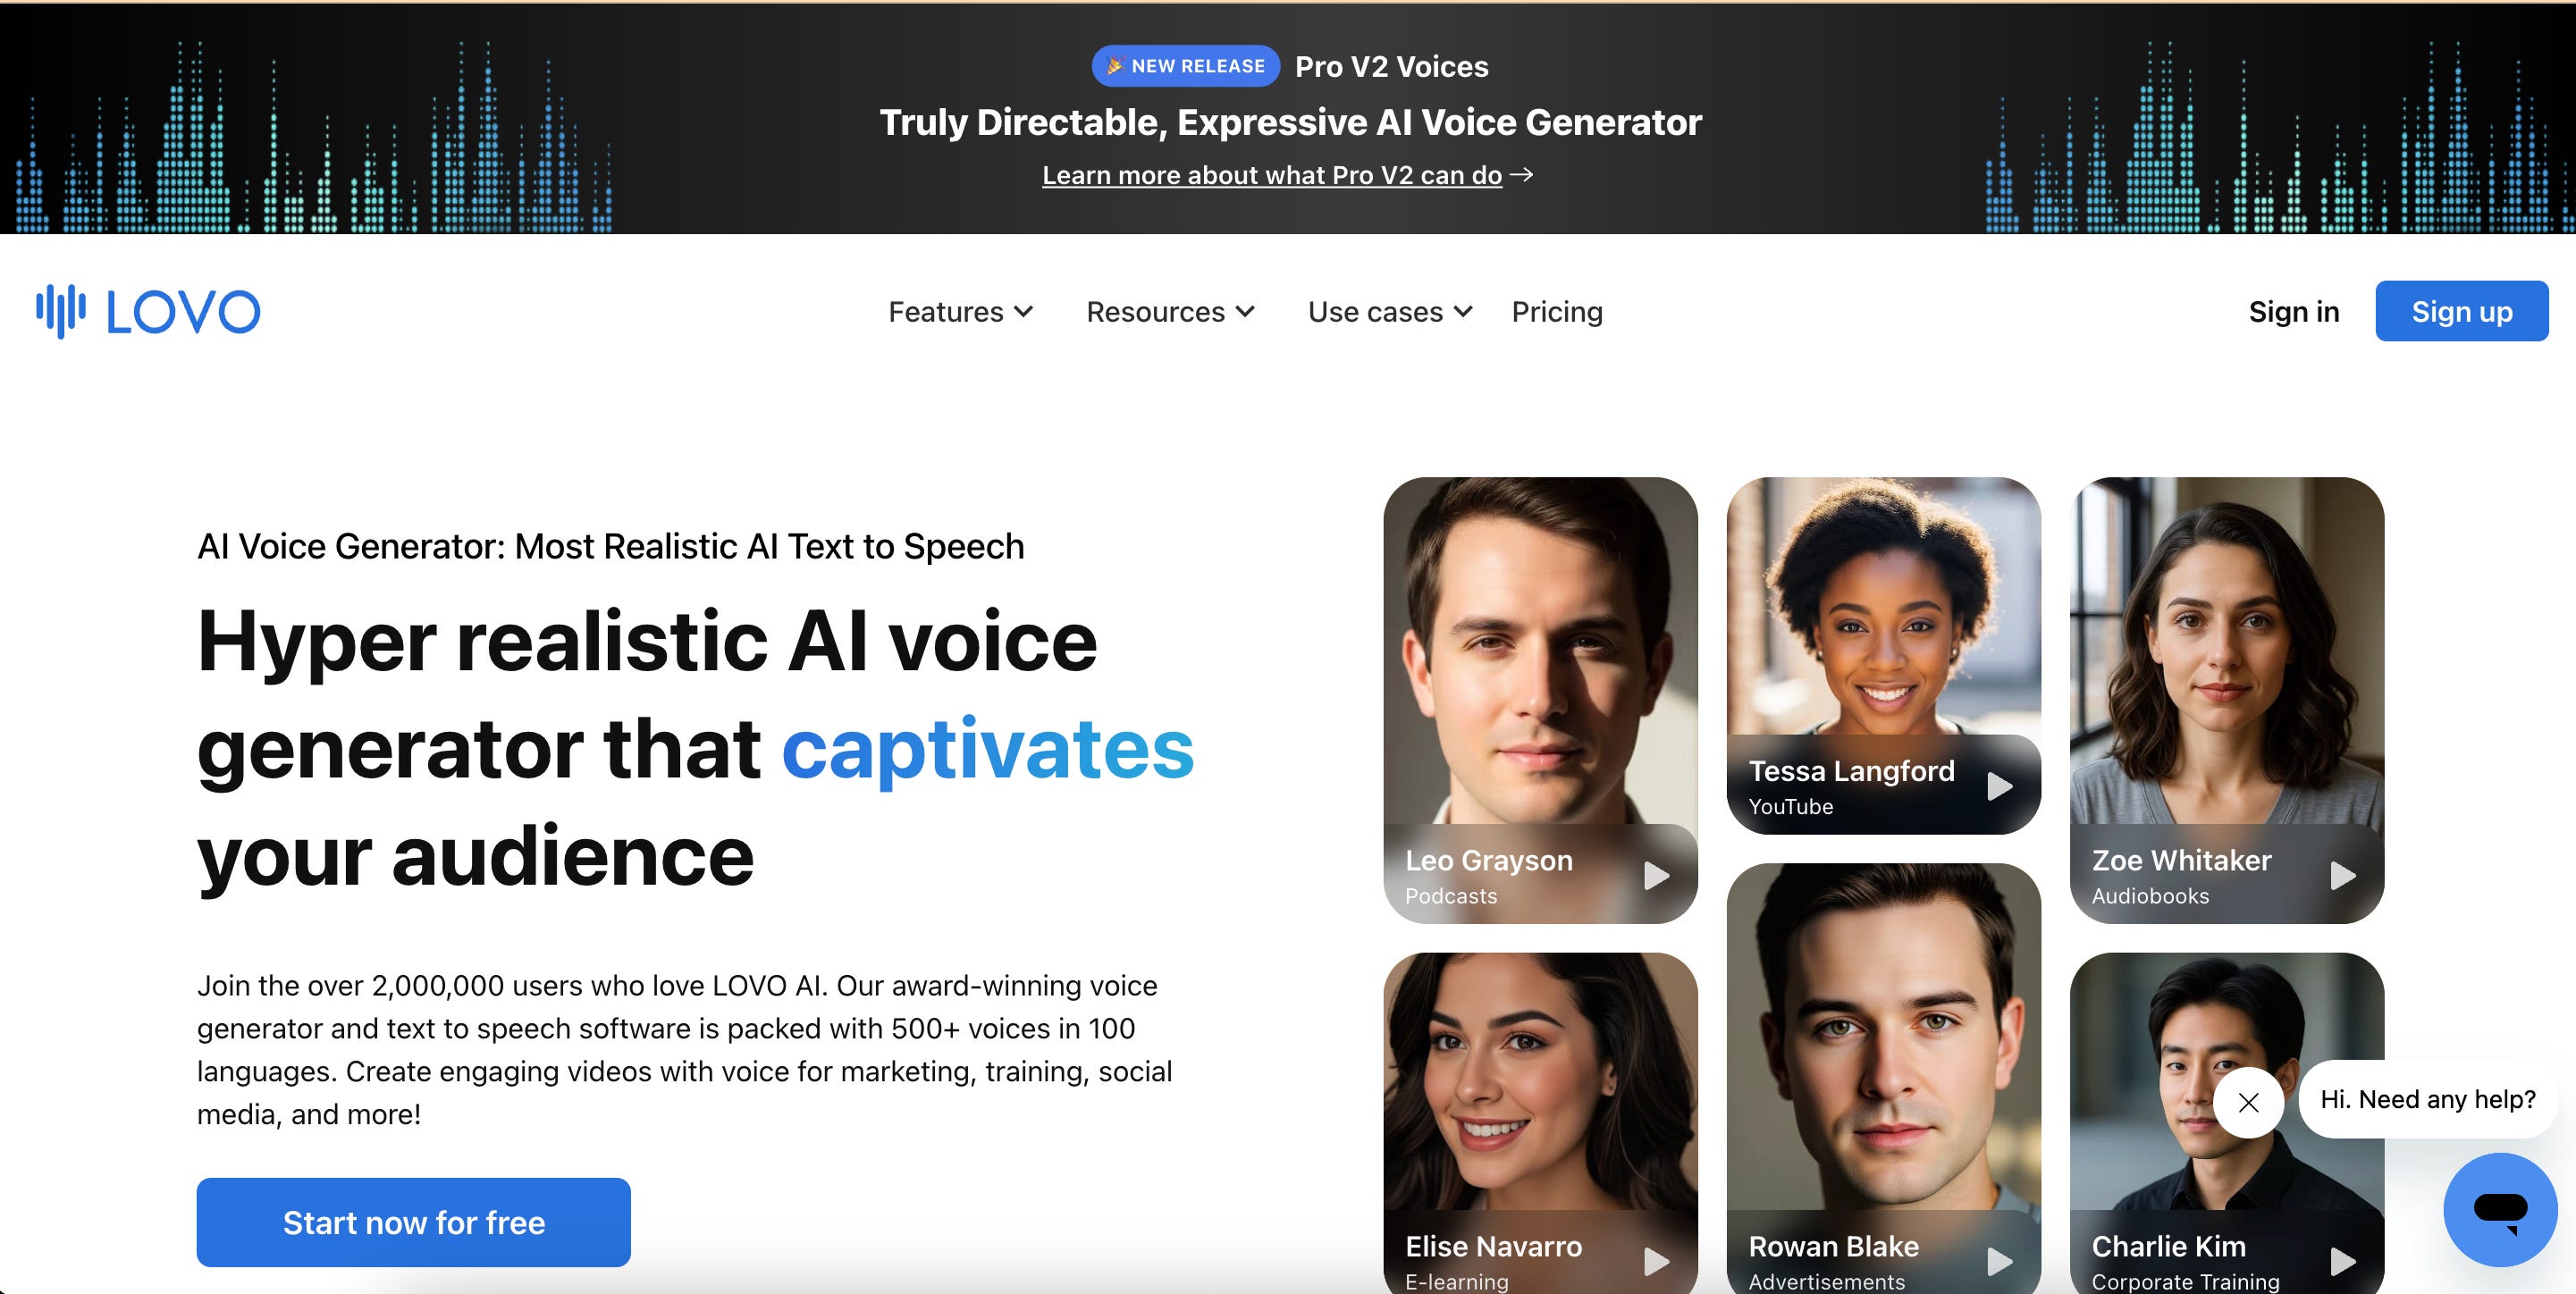Play Leo Grayson's Podcasts voice sample
Image resolution: width=2576 pixels, height=1294 pixels.
tap(1656, 876)
